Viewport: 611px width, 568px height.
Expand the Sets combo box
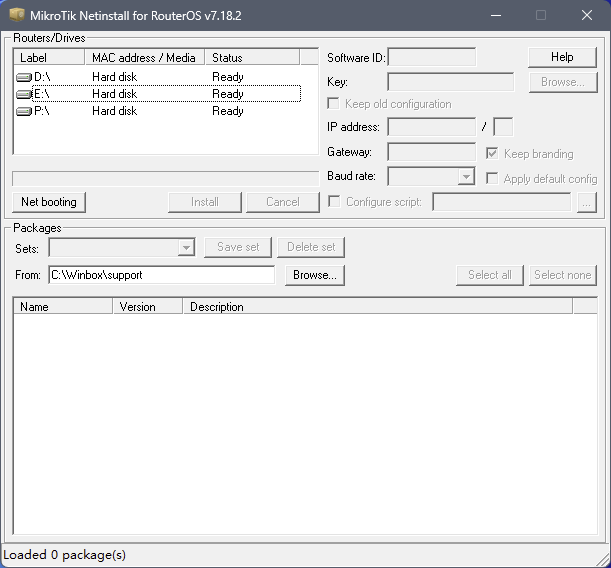pos(186,247)
